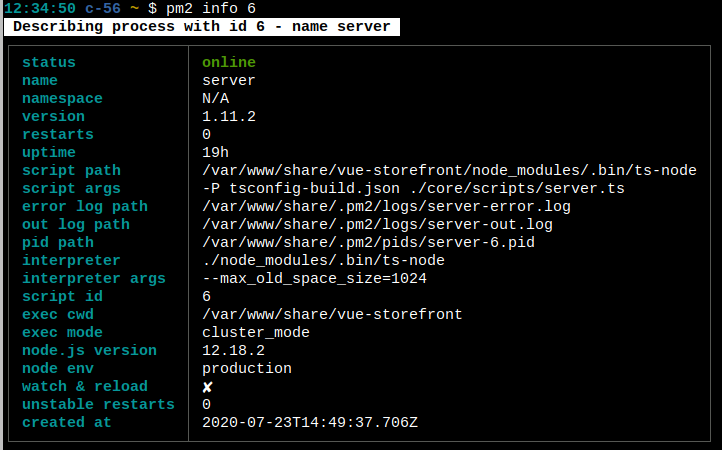This screenshot has height=450, width=722.
Task: Click the 'script id' label
Action: pos(62,296)
